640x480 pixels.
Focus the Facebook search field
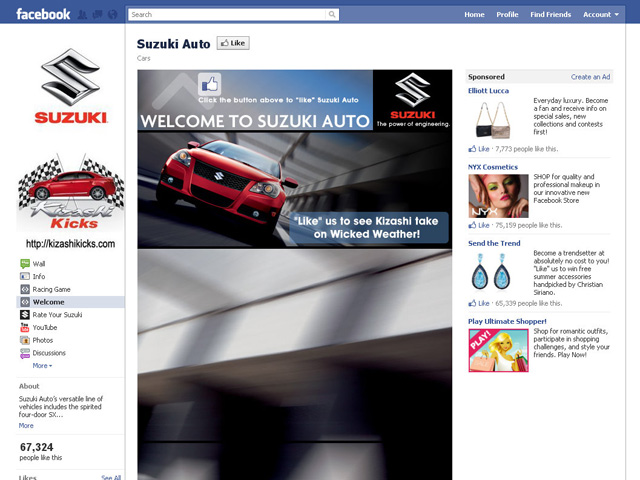(x=227, y=15)
